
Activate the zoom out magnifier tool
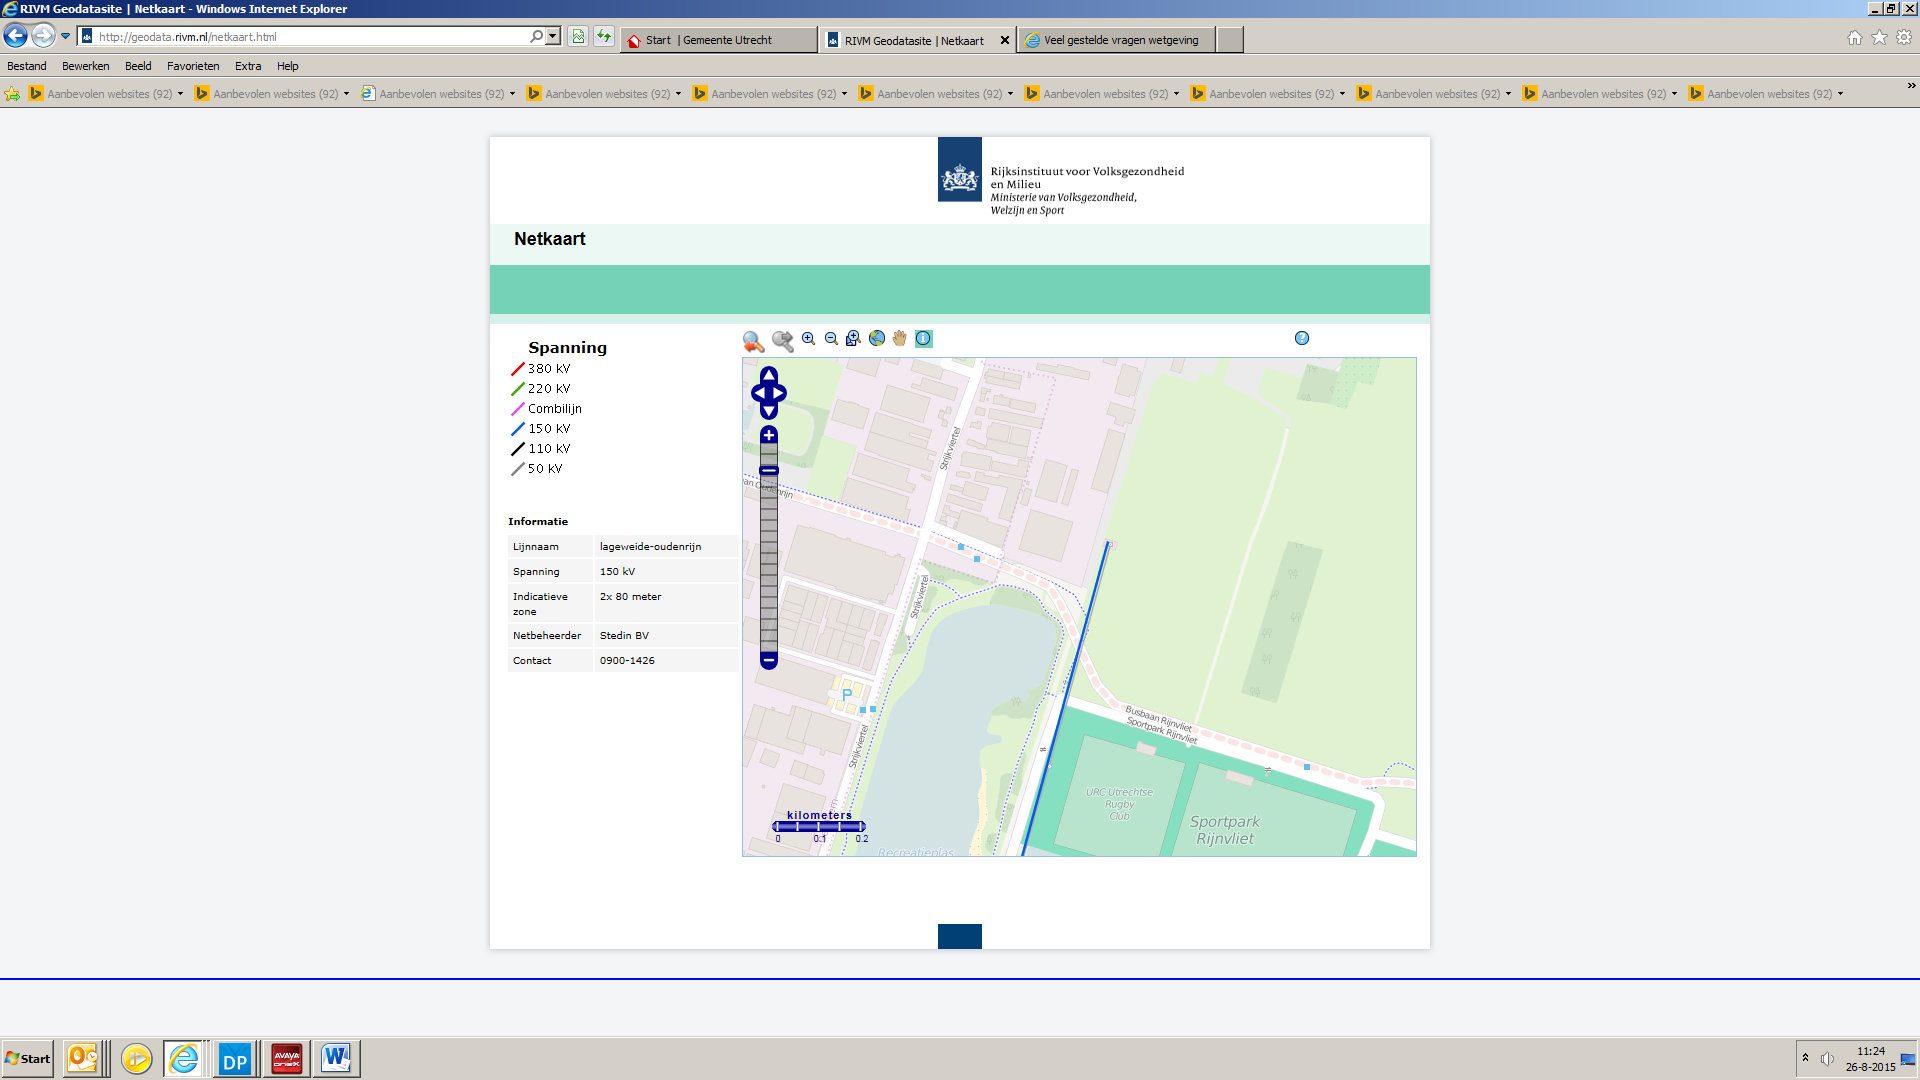pos(831,339)
